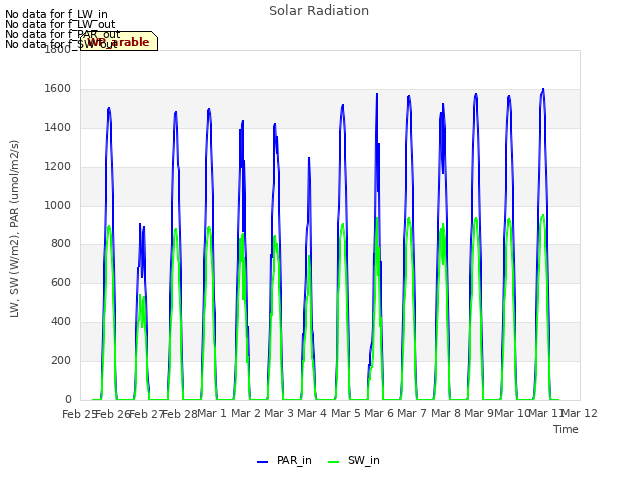The height and width of the screenshot is (480, 640).
Task: Click the PAR_in peak near 1600 on Mar 11
Action: (543, 89)
